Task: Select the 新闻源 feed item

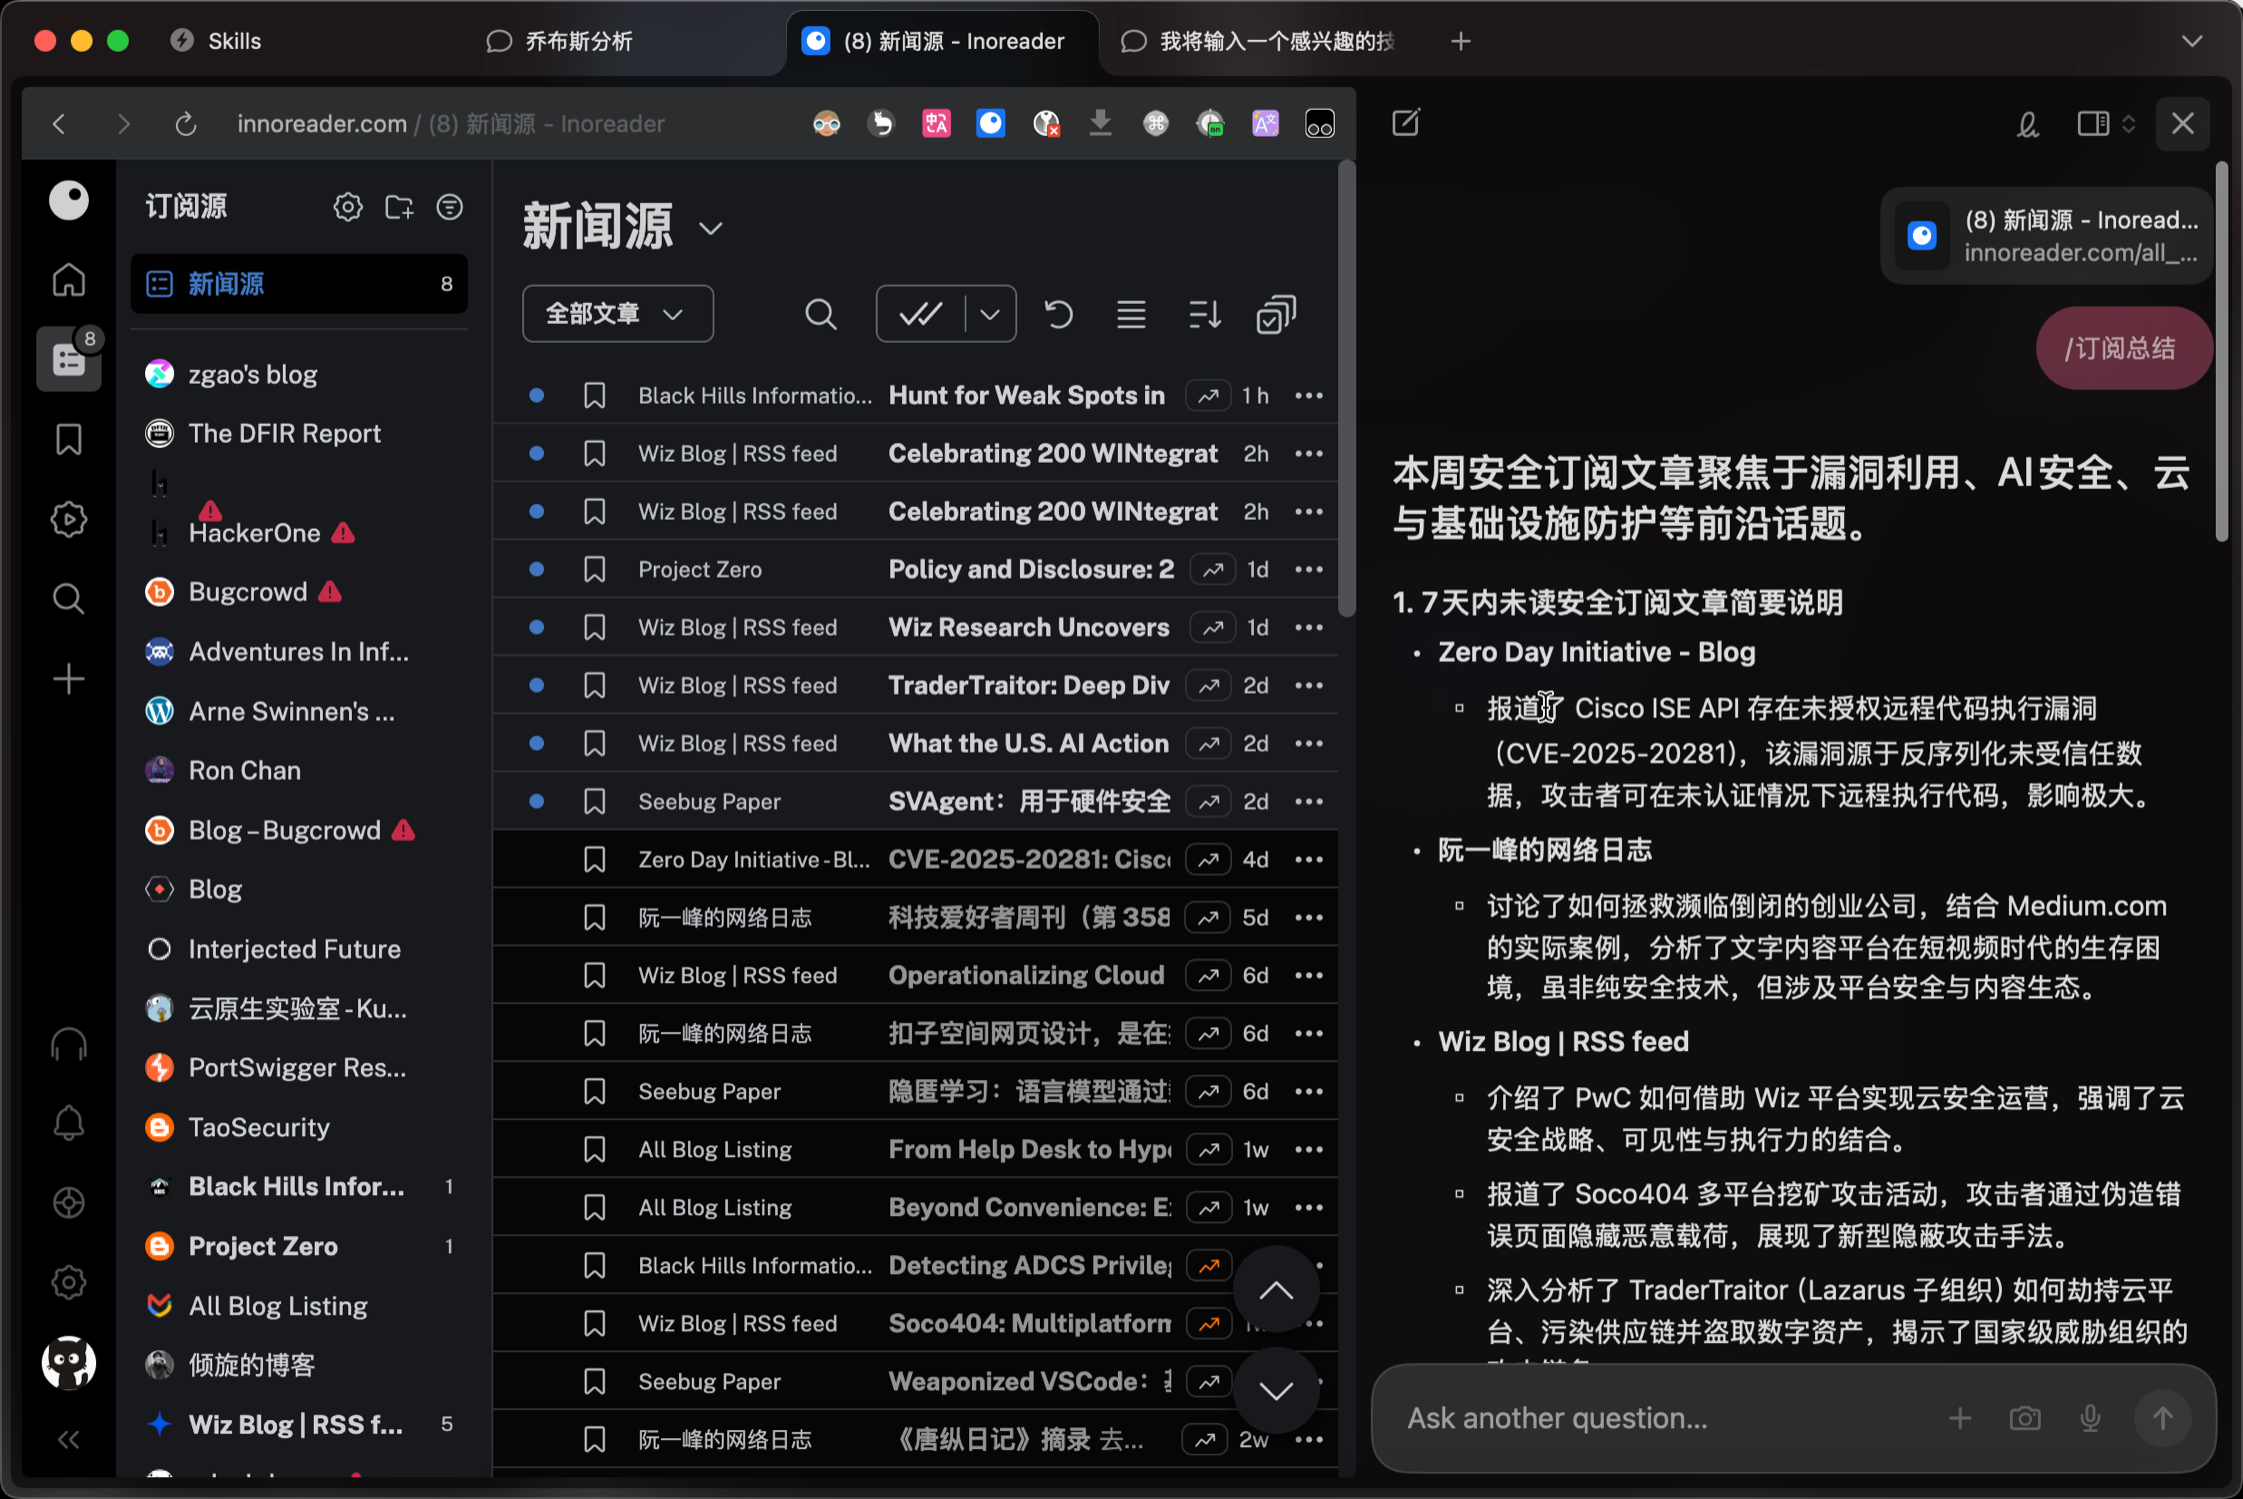Action: click(299, 284)
